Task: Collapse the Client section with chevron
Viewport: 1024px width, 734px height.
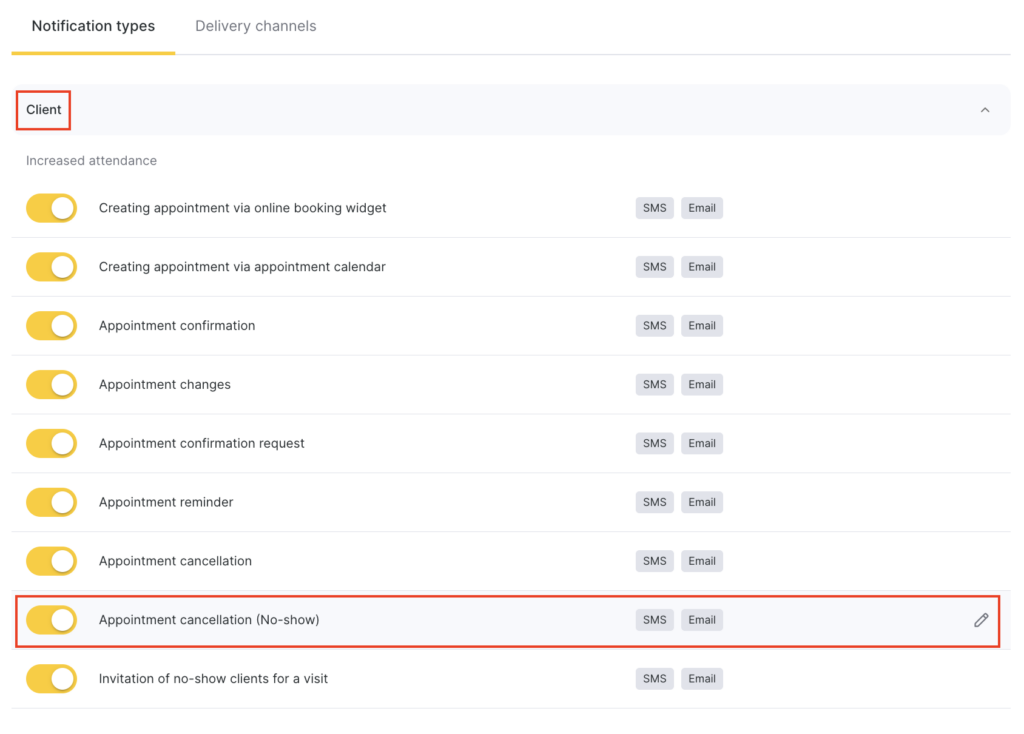Action: (x=984, y=110)
